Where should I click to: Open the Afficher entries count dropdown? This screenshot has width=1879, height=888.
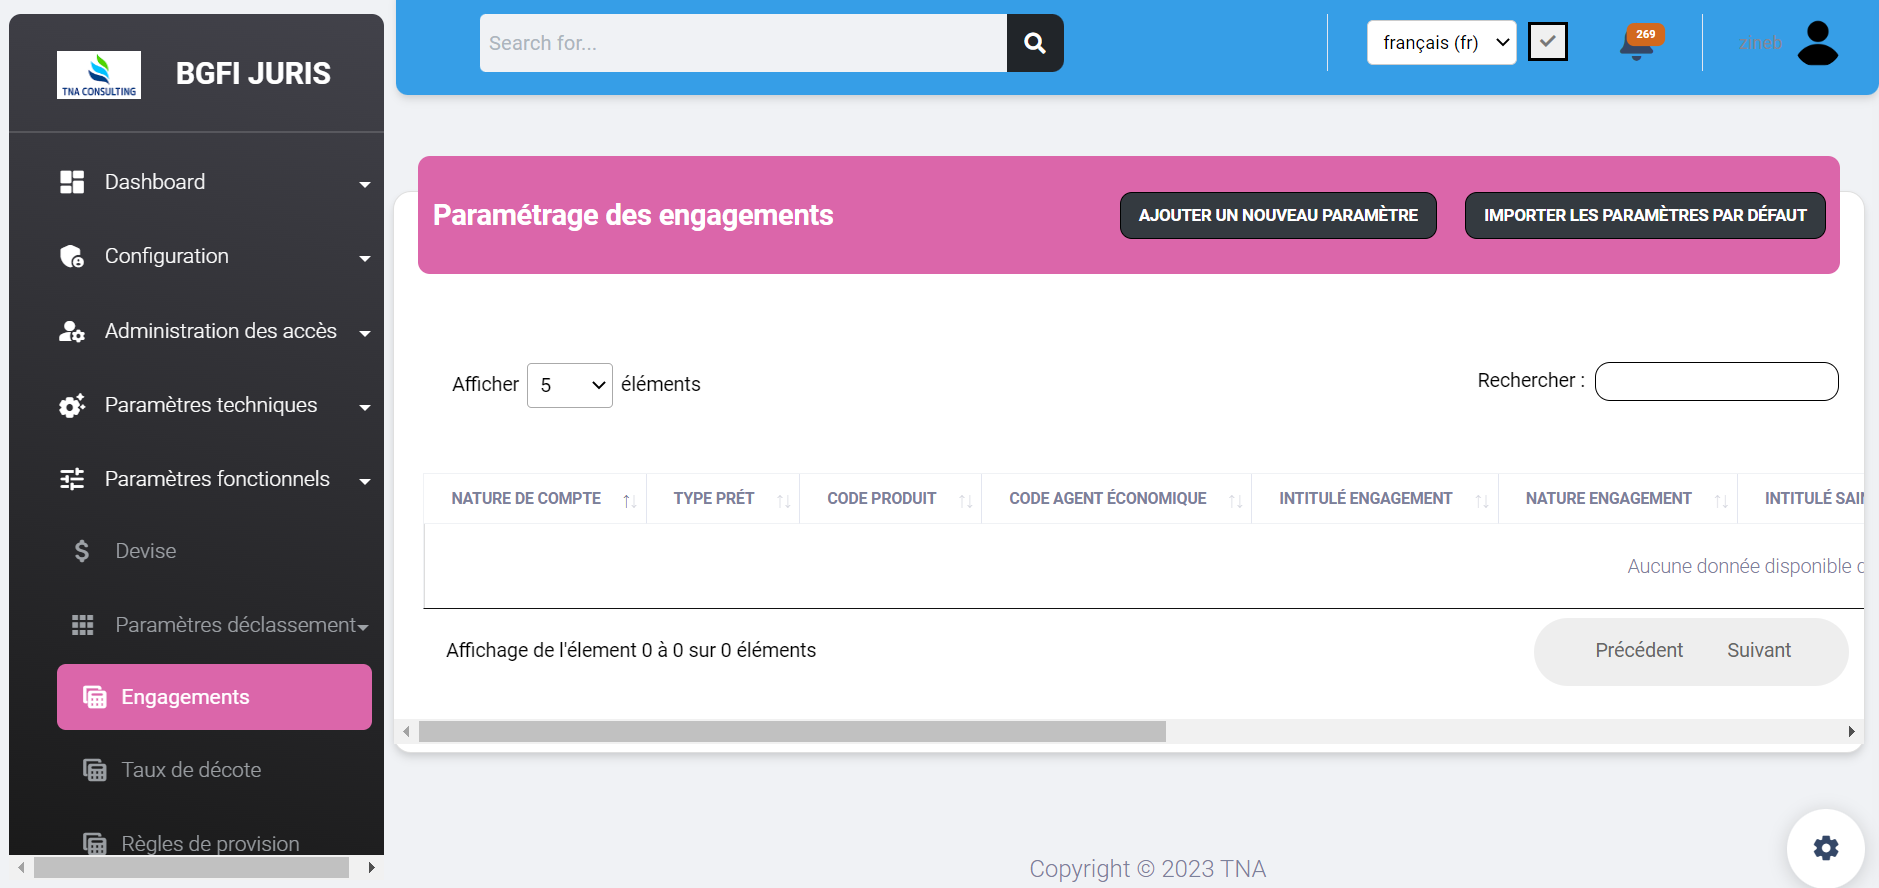click(569, 385)
